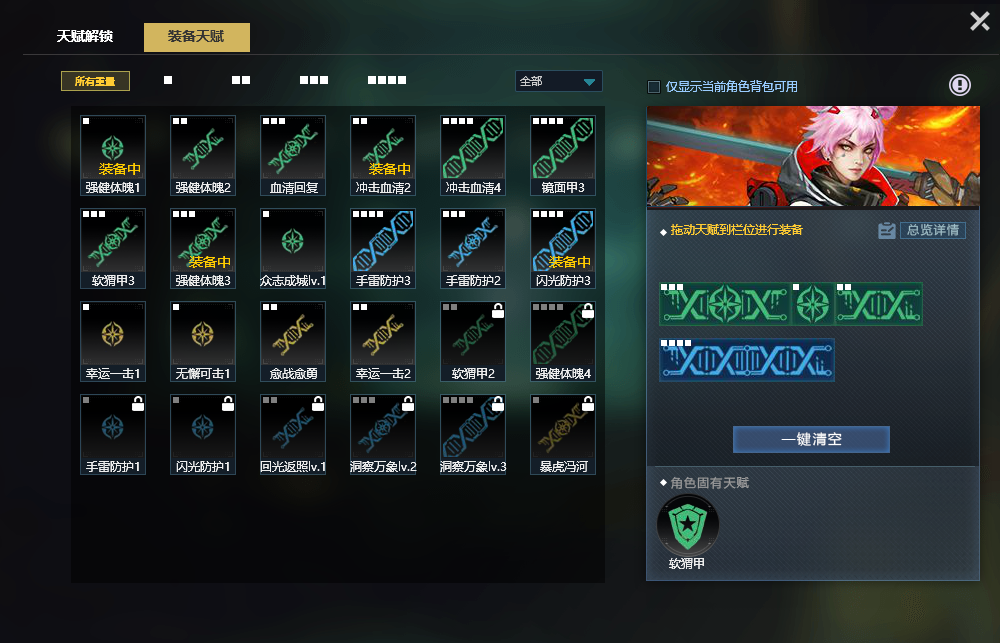The image size is (1000, 643).
Task: Select the 众志成城lv.1 talent icon
Action: 293,248
